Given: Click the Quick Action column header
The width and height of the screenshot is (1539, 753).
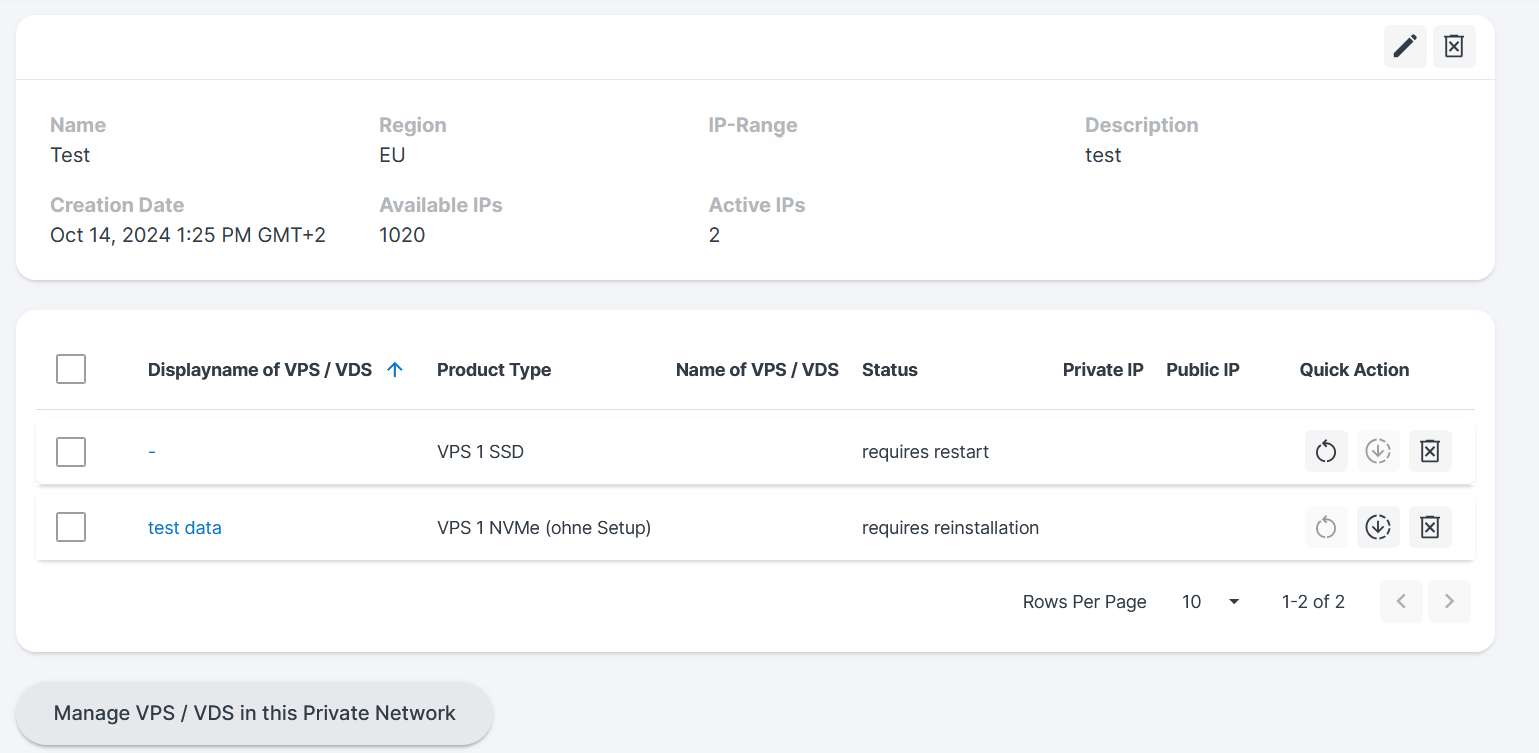Looking at the screenshot, I should coord(1354,370).
